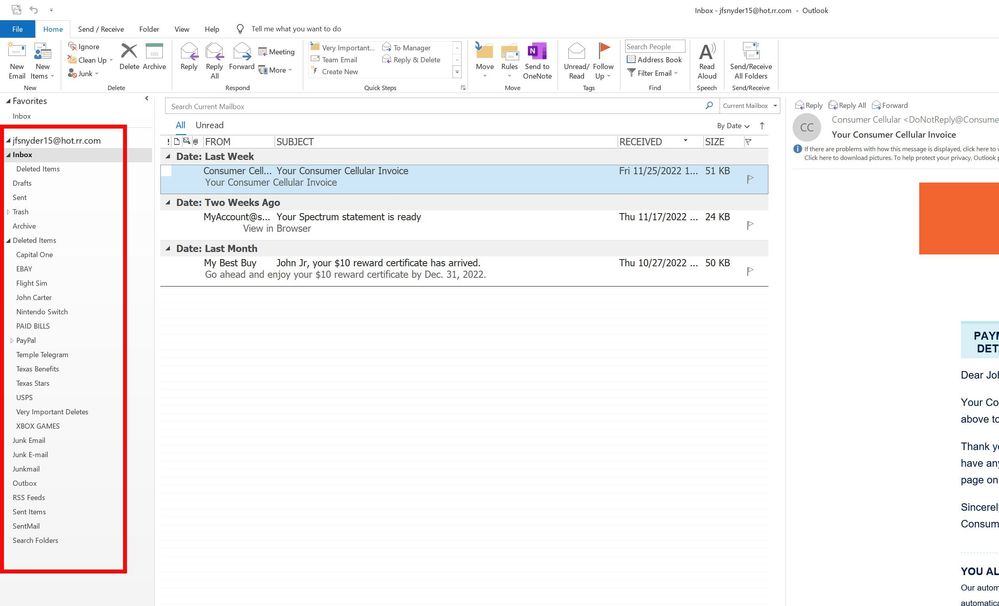Open the Junk Email folder
Screen dimensions: 999x606
pyautogui.click(x=29, y=440)
